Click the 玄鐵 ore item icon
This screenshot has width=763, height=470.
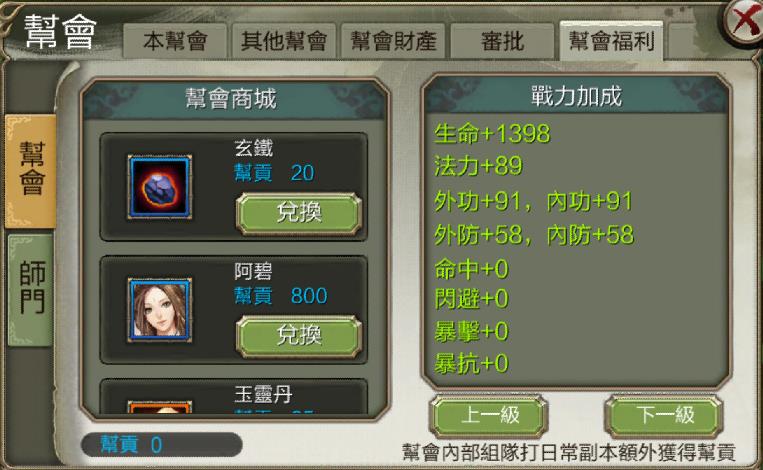point(160,187)
